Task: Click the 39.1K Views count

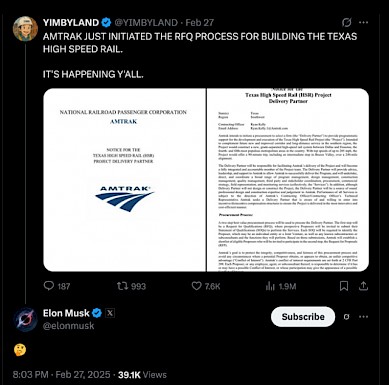Action: pos(142,375)
